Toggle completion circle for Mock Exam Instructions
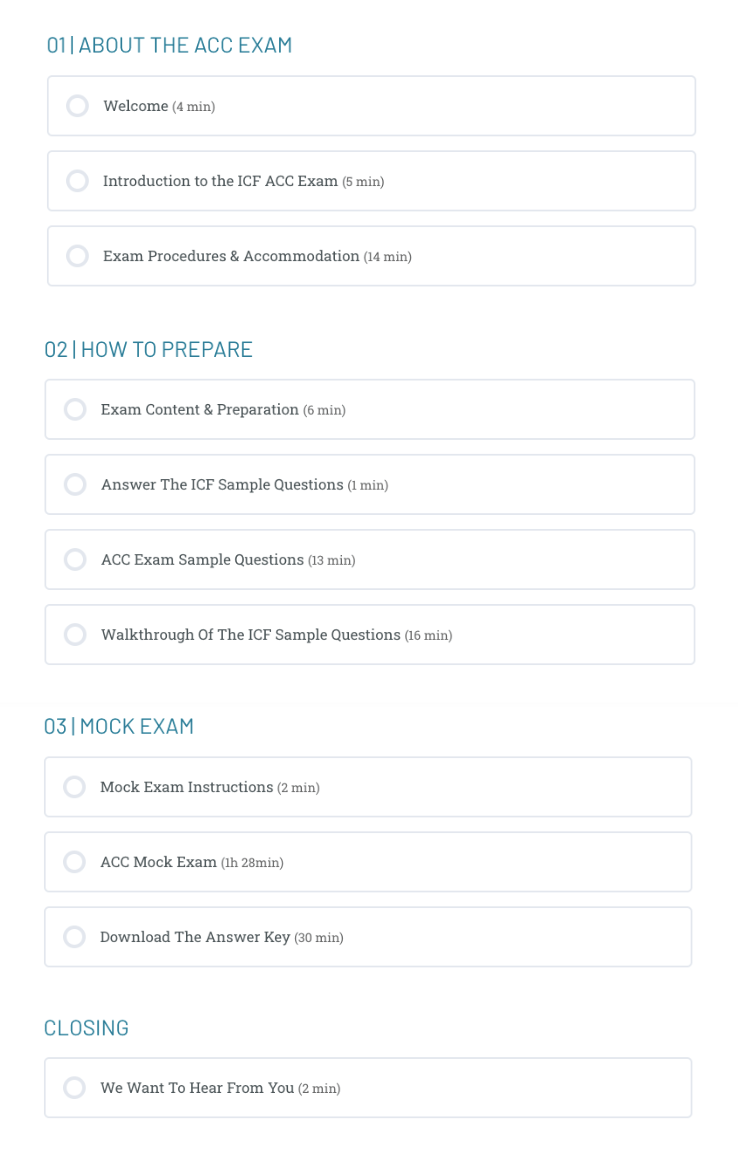Screen dimensions: 738x1156 point(75,787)
